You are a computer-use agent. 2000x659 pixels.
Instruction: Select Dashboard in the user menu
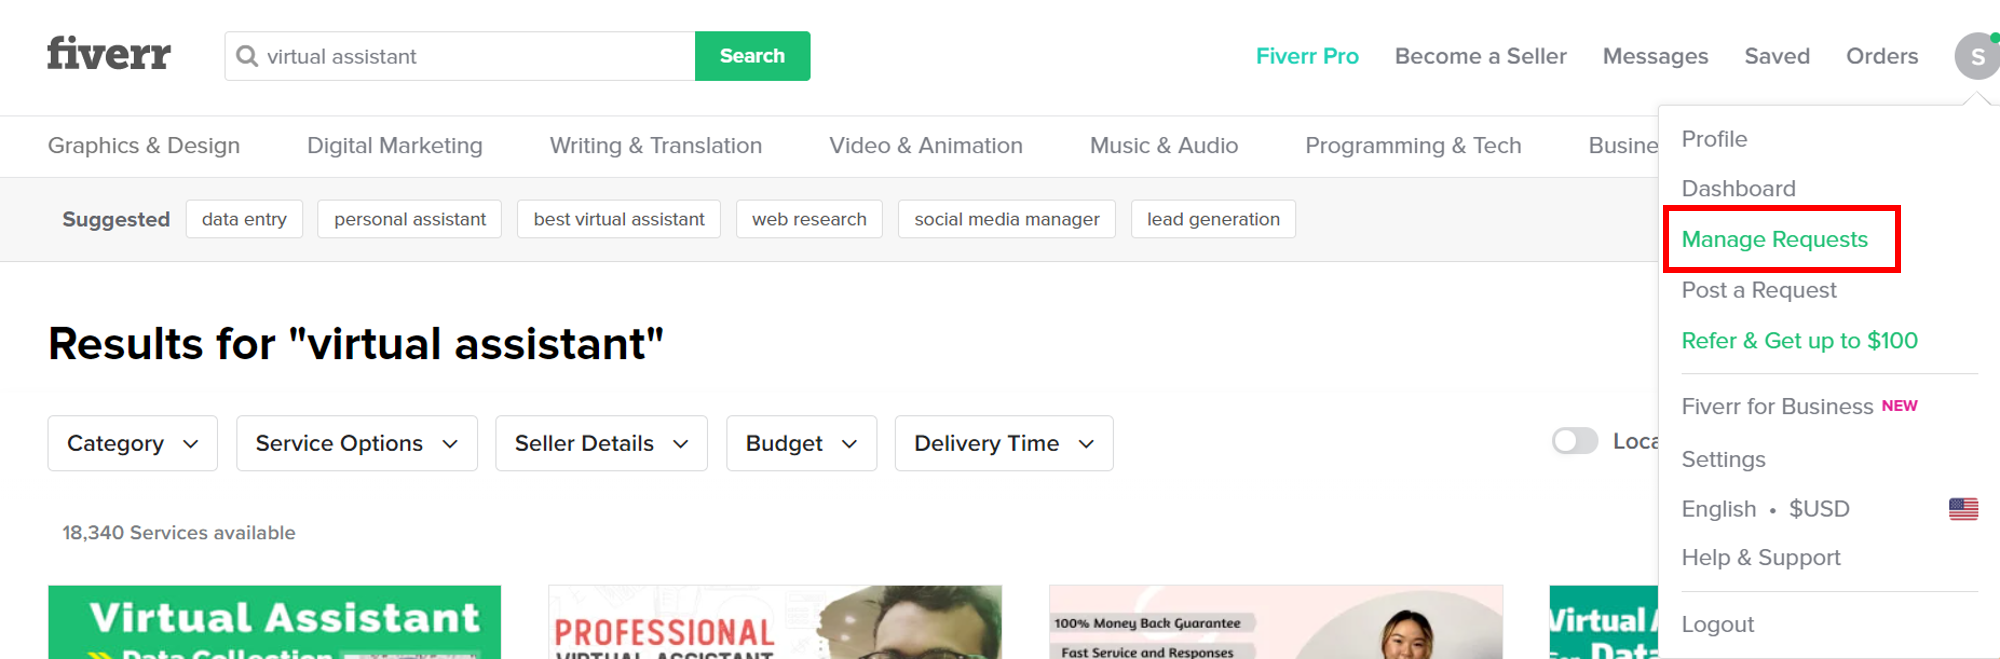pyautogui.click(x=1738, y=189)
